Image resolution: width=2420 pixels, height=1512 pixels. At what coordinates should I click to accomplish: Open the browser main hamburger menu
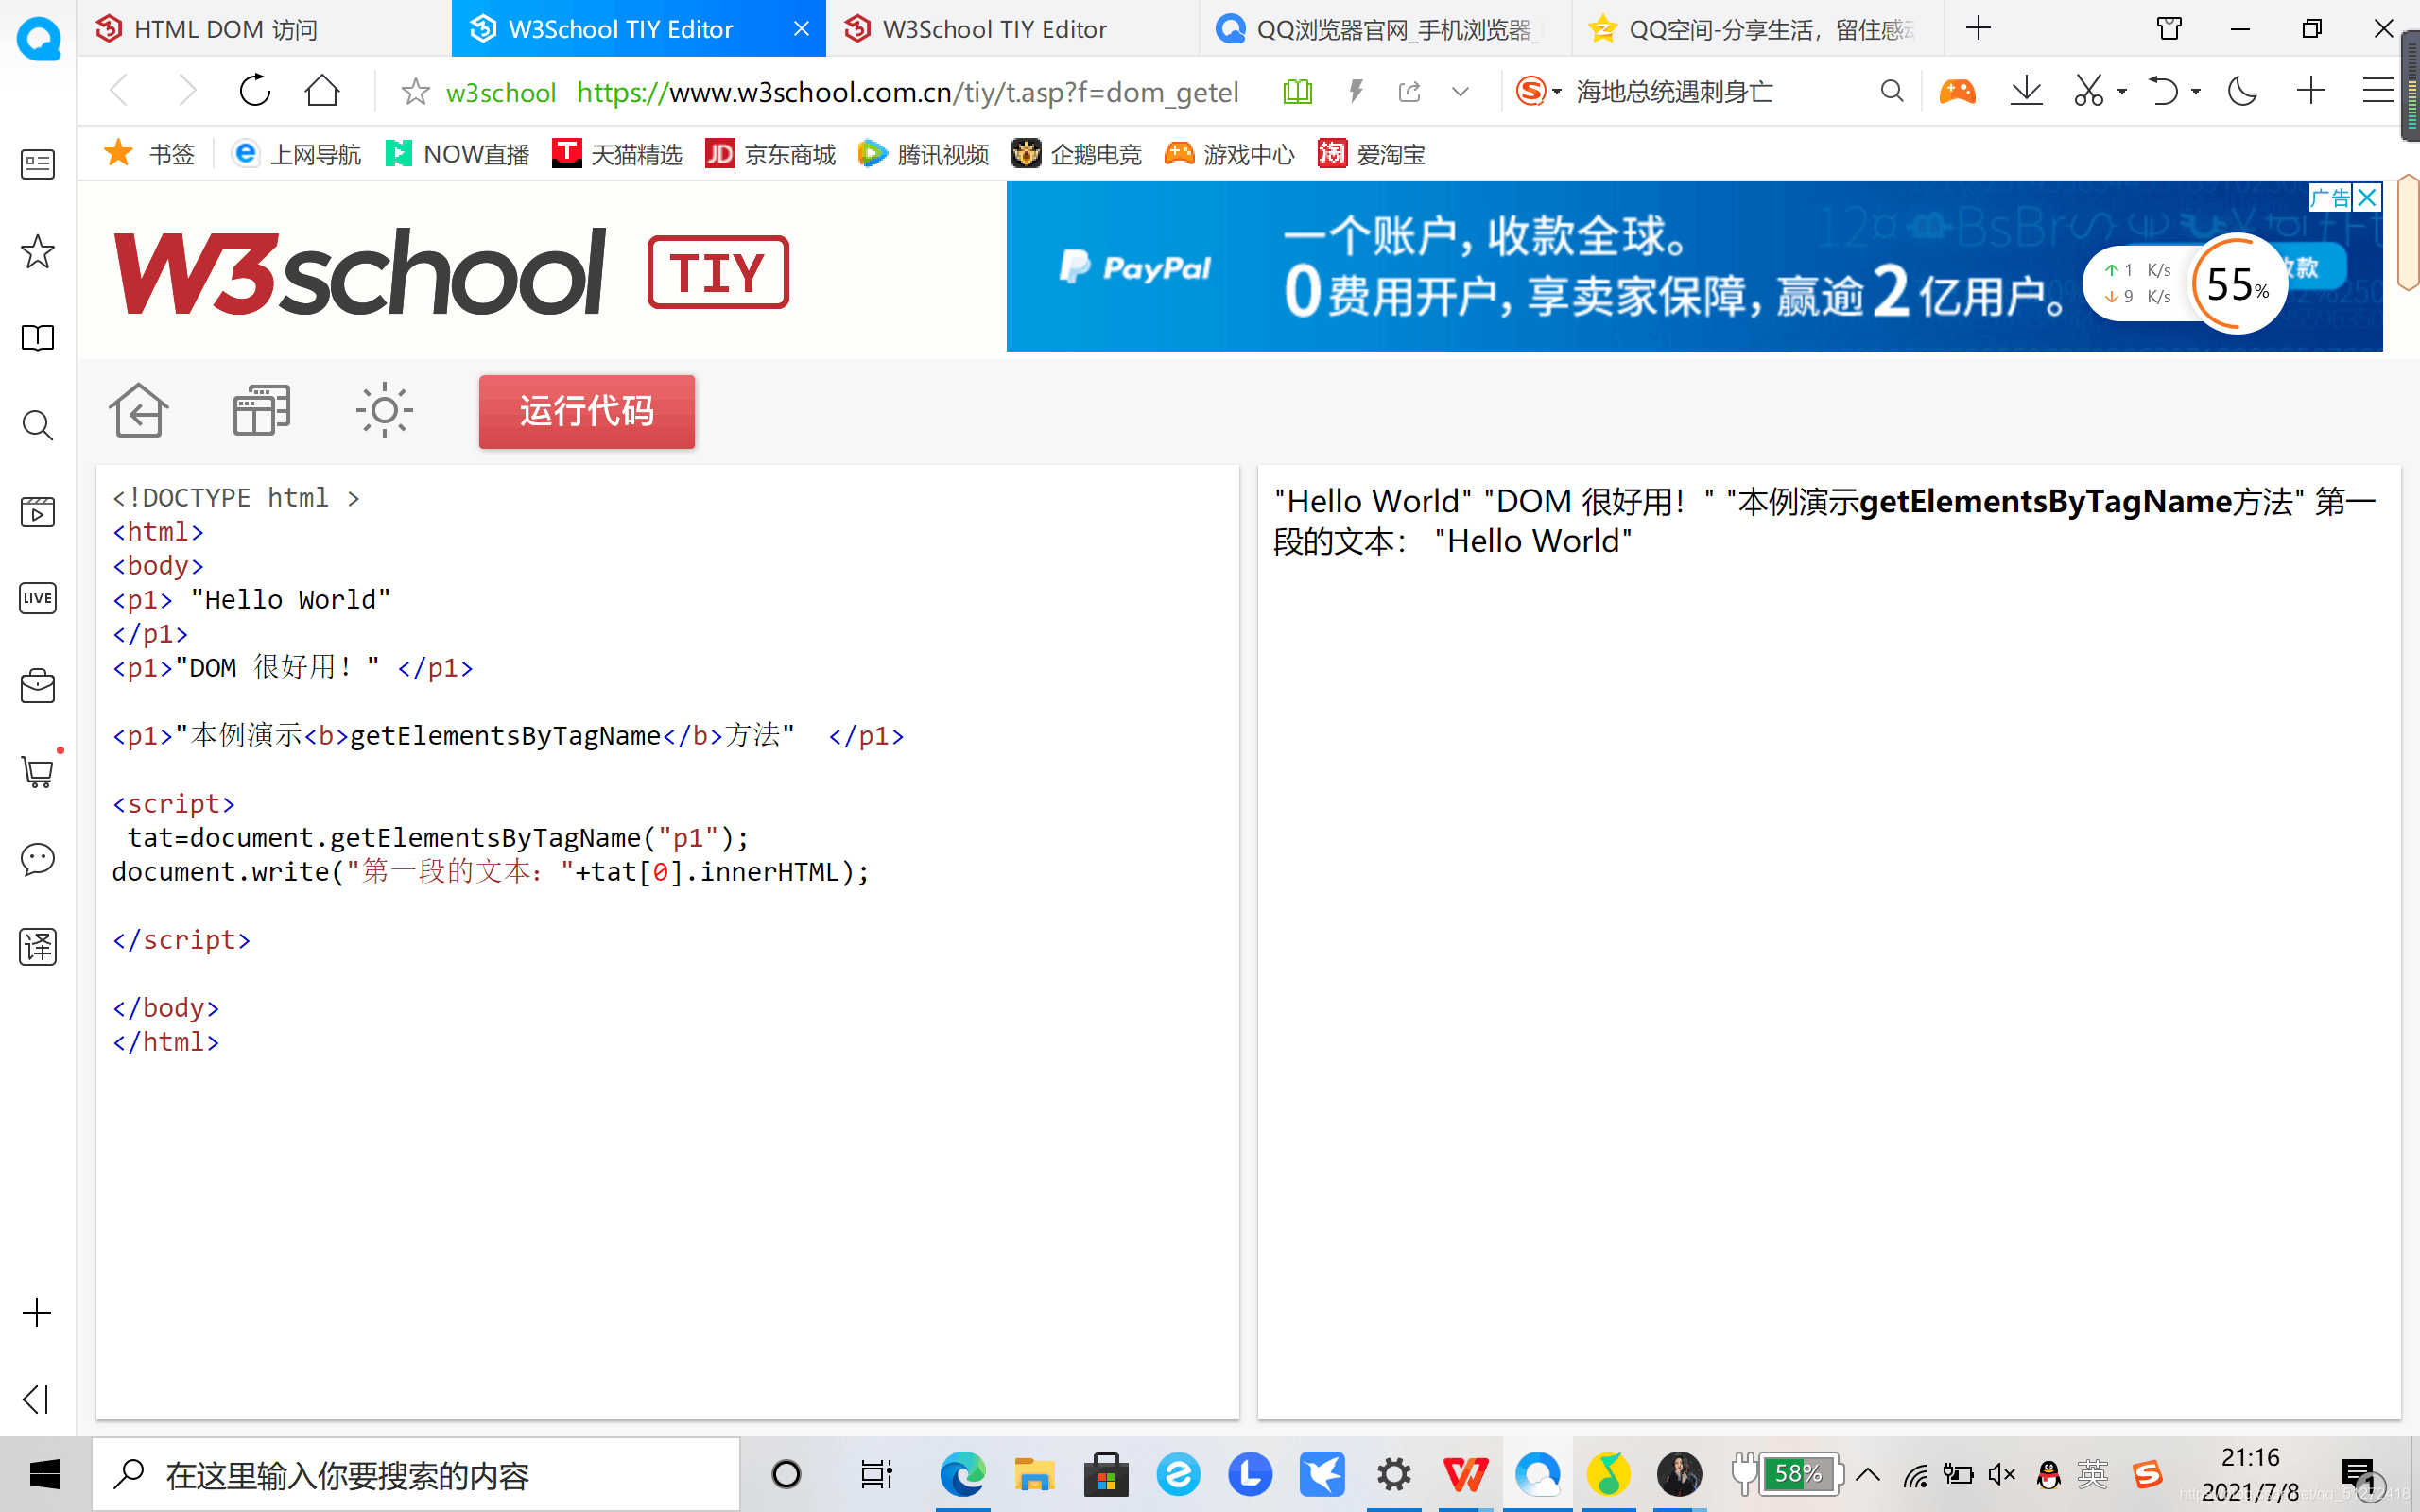click(2378, 91)
